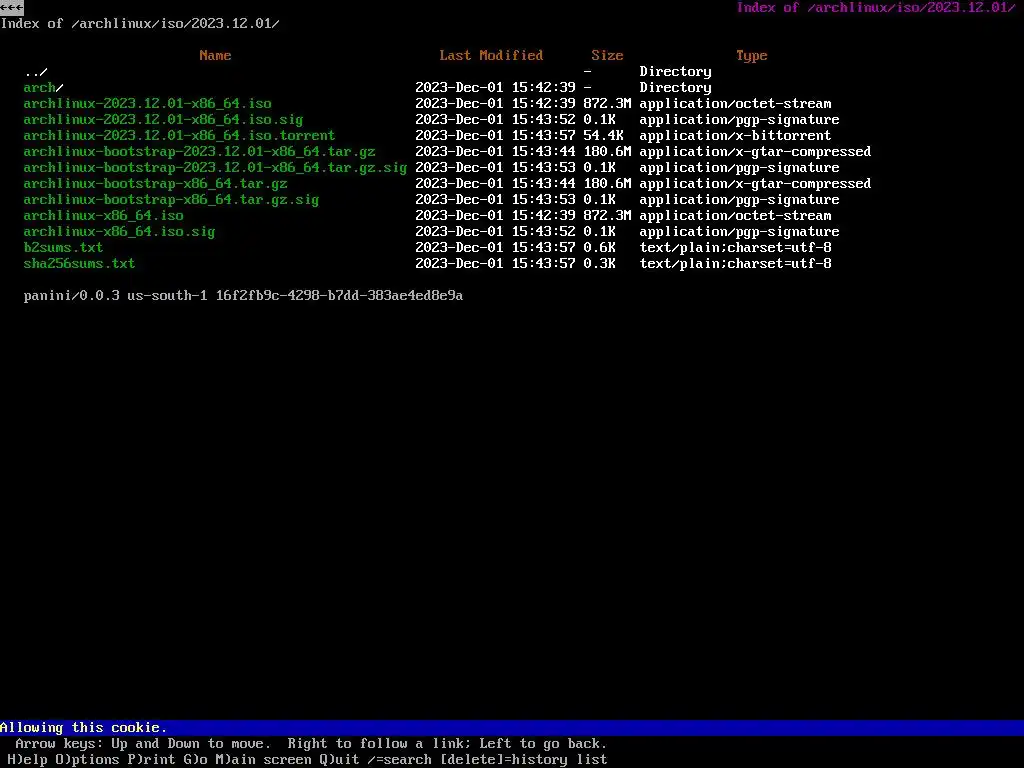Image resolution: width=1024 pixels, height=768 pixels.
Task: Open the b2sums.txt link
Action: coord(63,248)
